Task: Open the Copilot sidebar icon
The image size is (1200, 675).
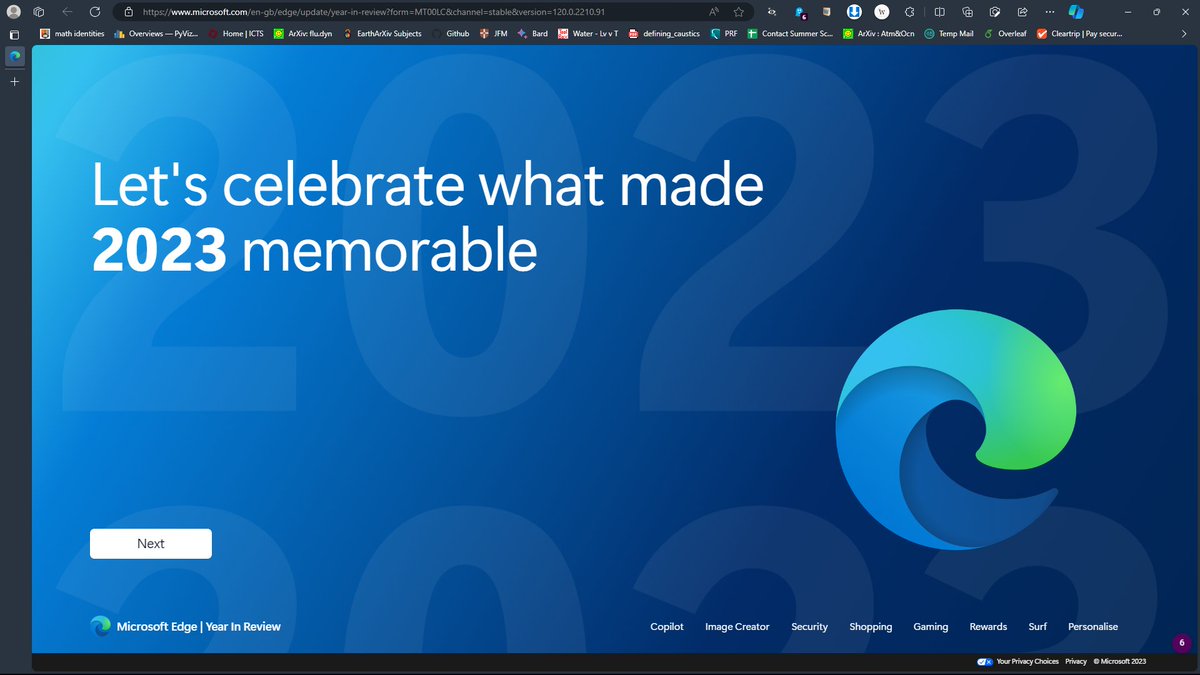Action: click(x=1076, y=12)
